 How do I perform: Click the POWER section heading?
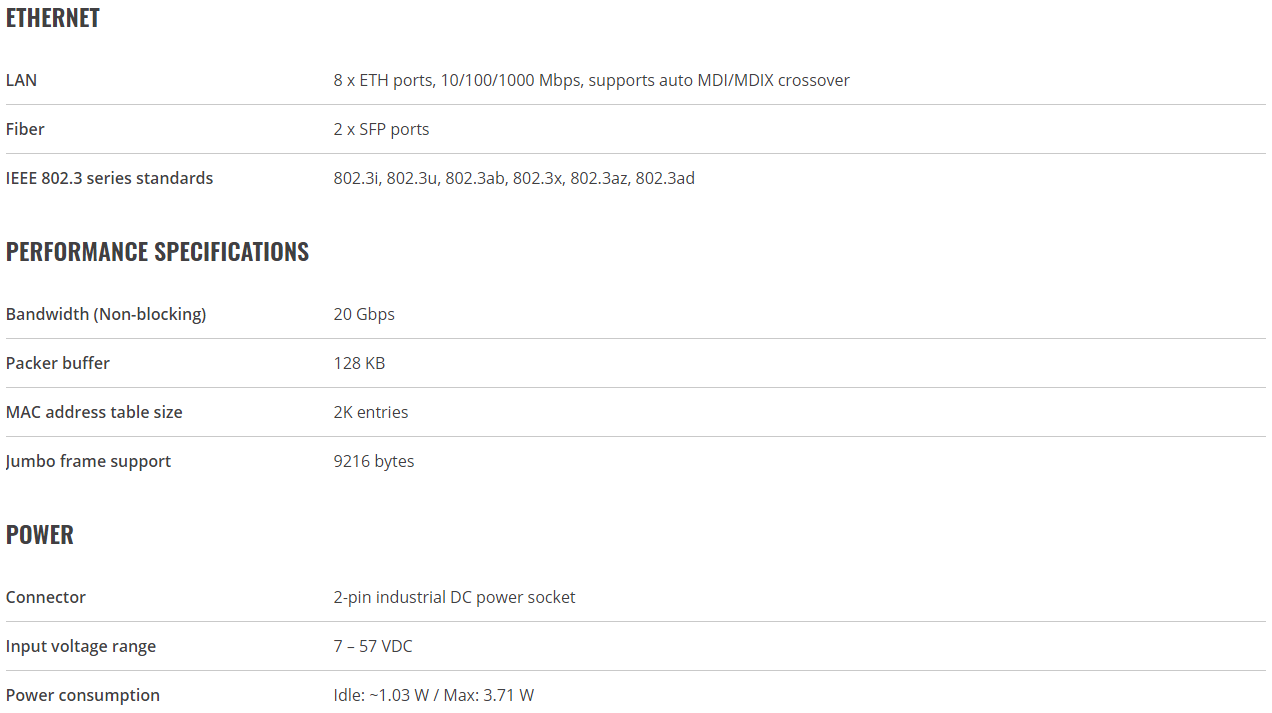coord(40,534)
